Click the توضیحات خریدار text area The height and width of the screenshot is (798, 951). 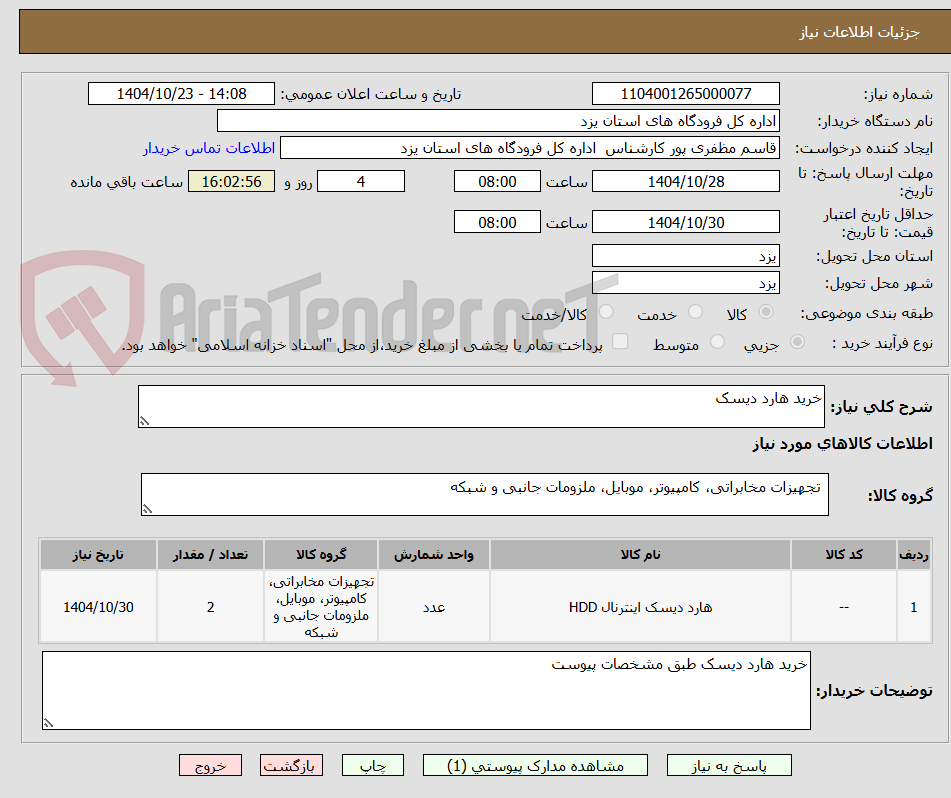click(x=426, y=690)
